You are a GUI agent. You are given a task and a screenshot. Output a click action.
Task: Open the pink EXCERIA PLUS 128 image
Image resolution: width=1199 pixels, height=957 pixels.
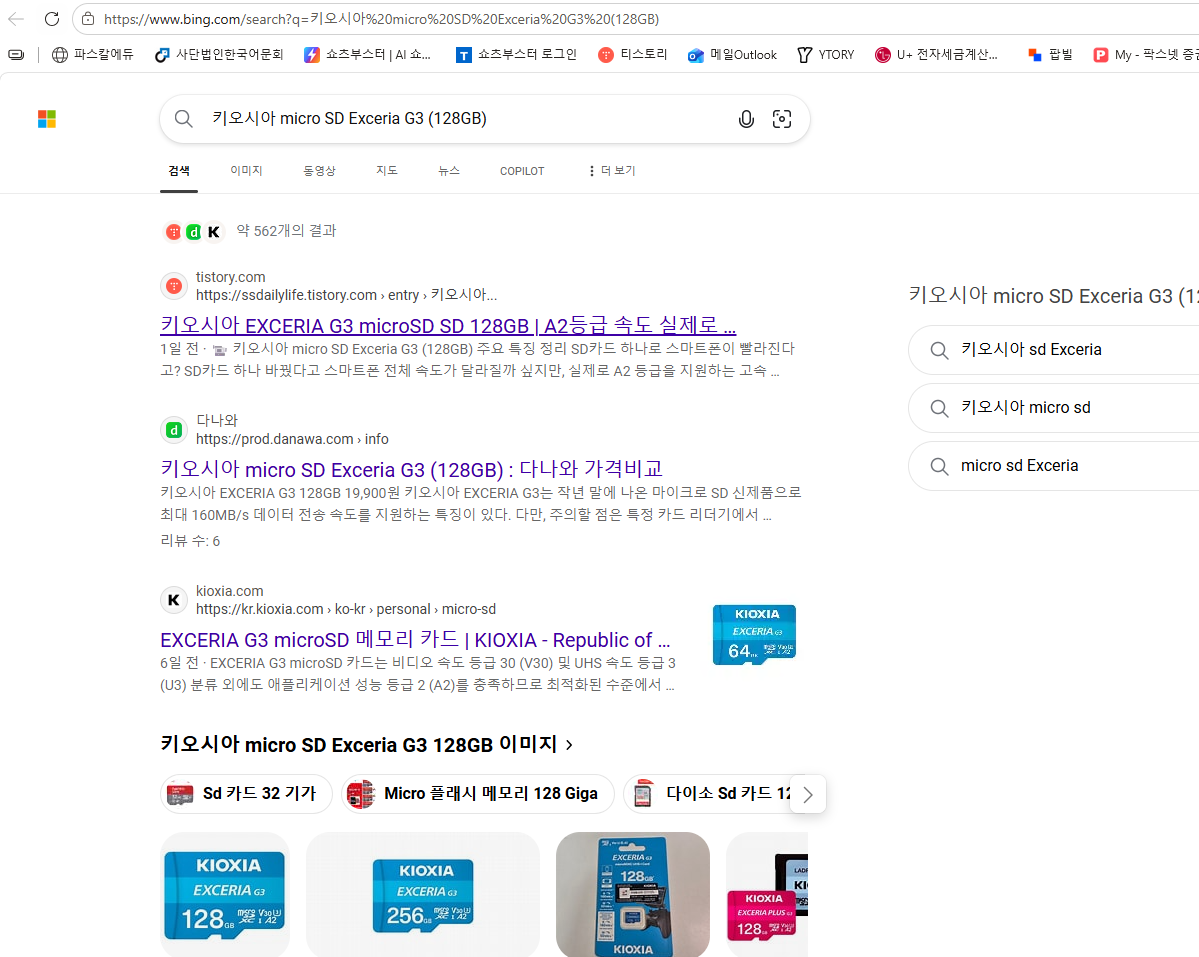[767, 894]
